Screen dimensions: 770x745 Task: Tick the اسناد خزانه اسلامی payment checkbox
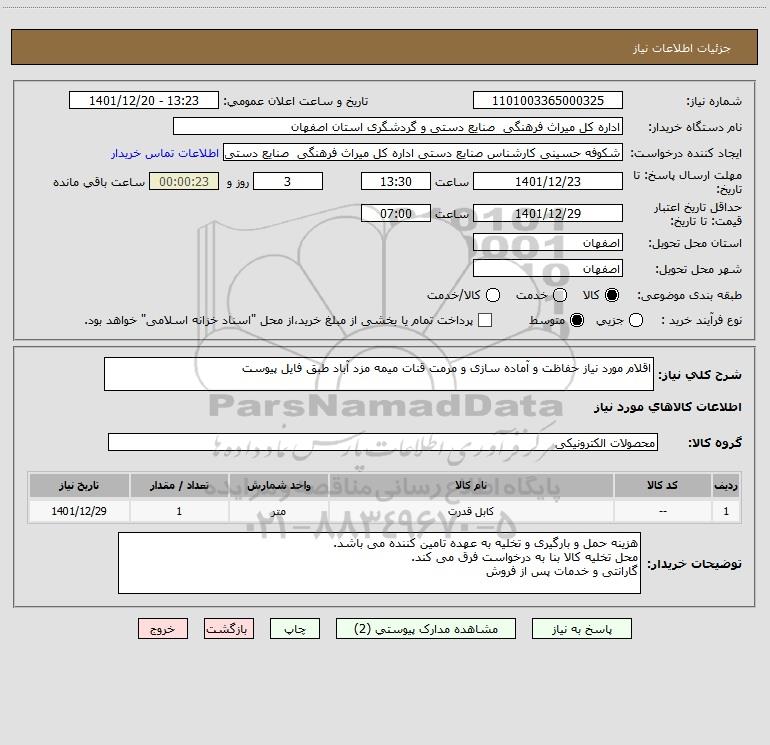(x=485, y=320)
